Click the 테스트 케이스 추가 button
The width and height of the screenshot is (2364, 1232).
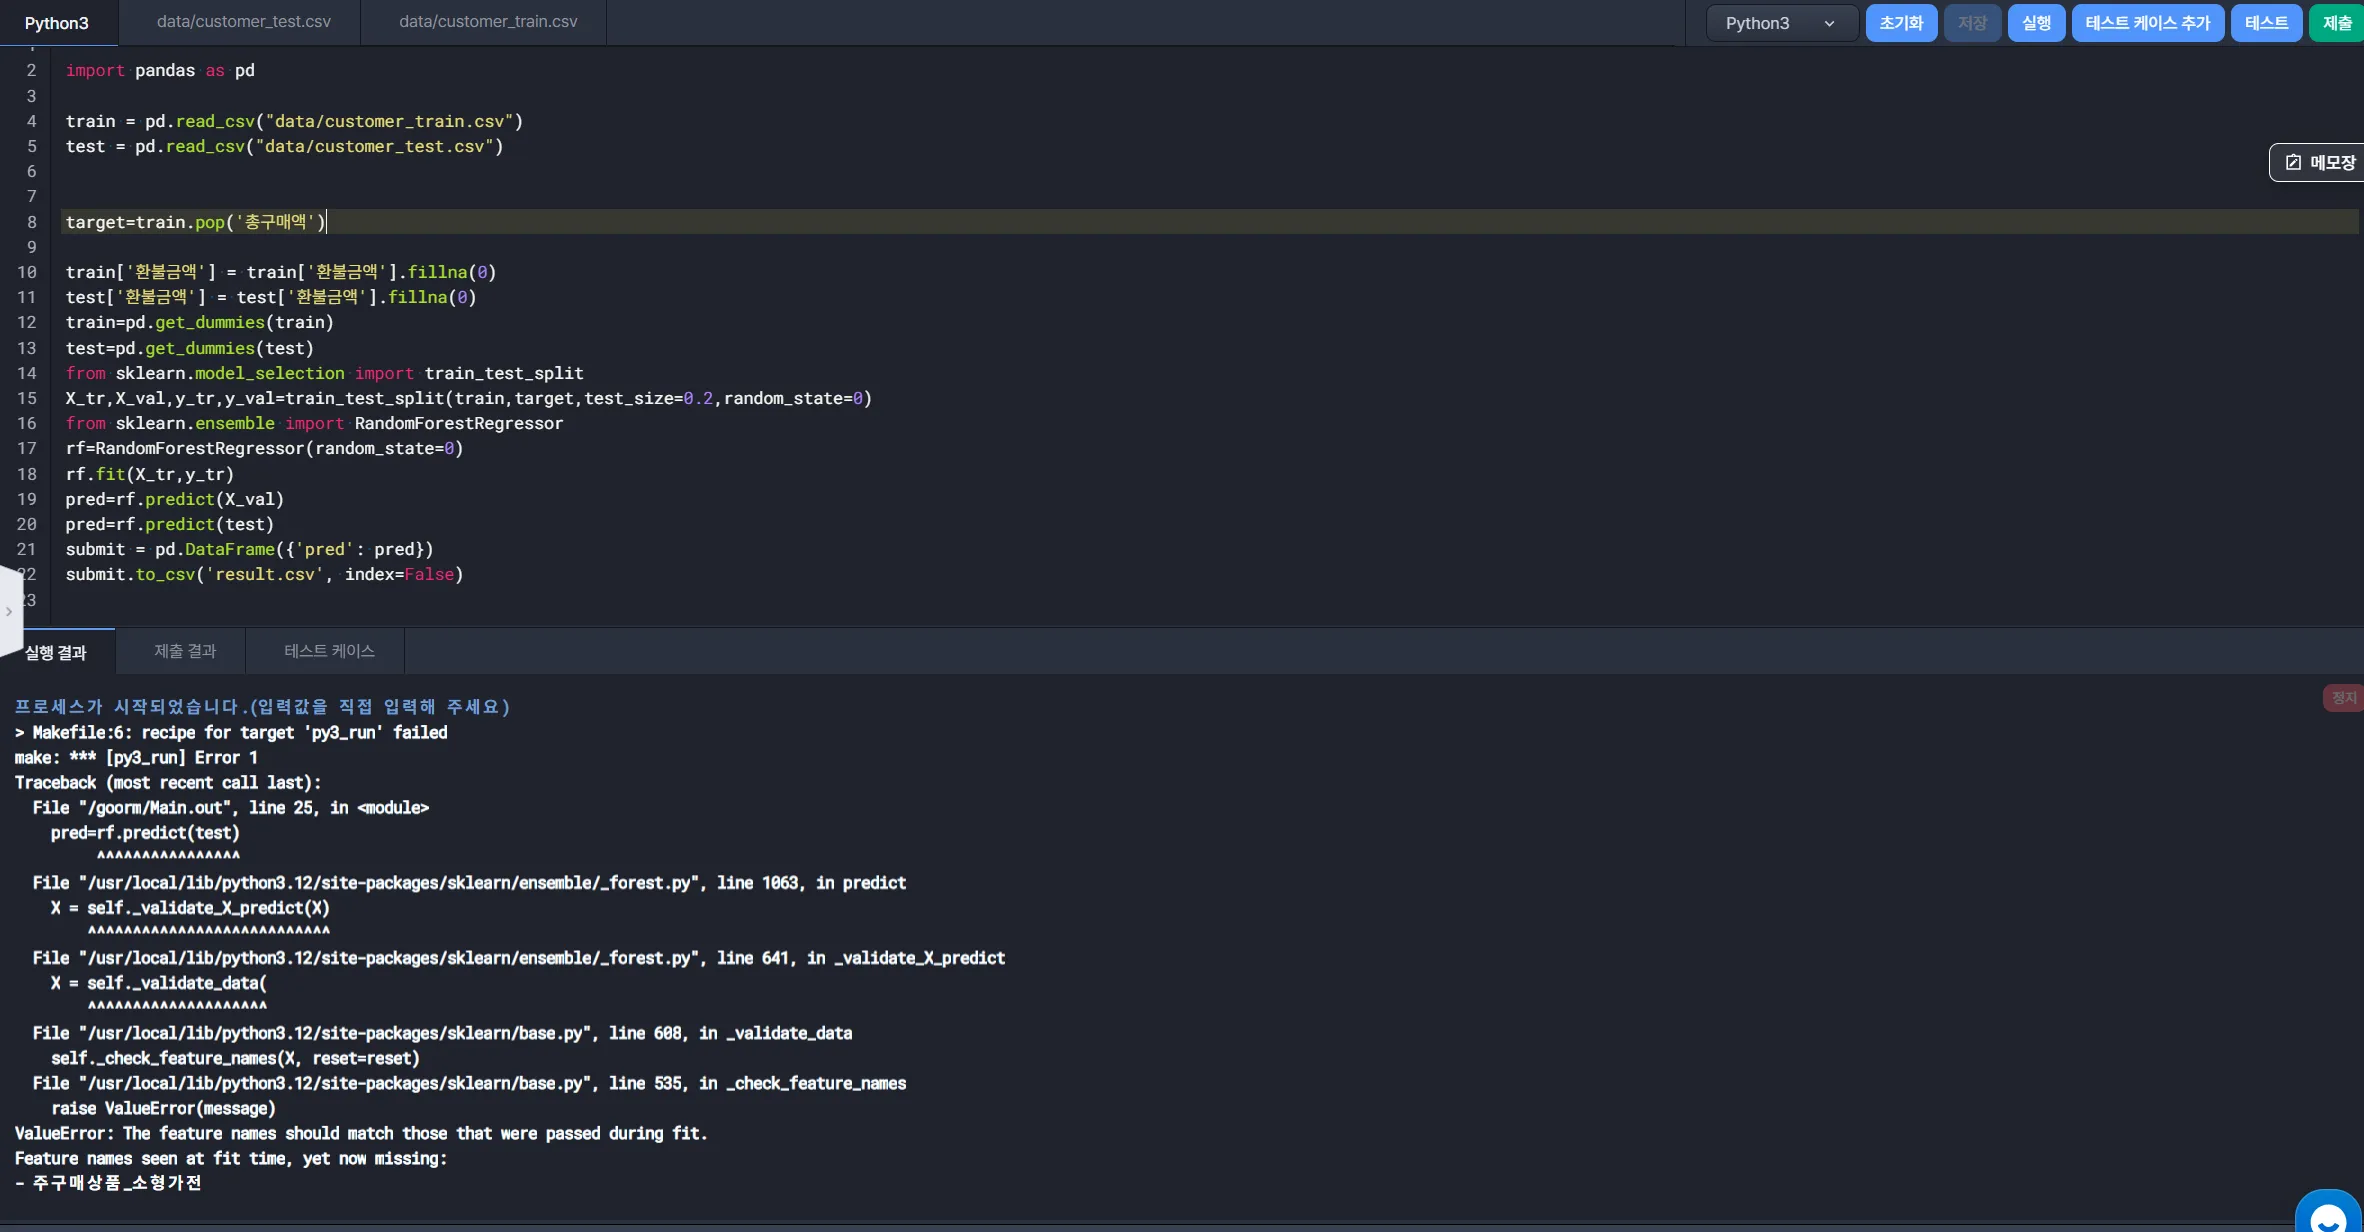point(2147,22)
